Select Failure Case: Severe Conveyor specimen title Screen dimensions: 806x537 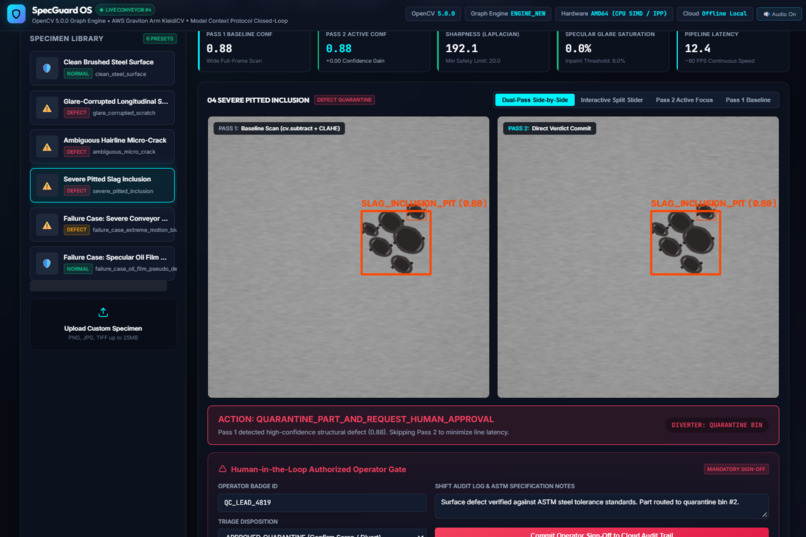point(116,218)
